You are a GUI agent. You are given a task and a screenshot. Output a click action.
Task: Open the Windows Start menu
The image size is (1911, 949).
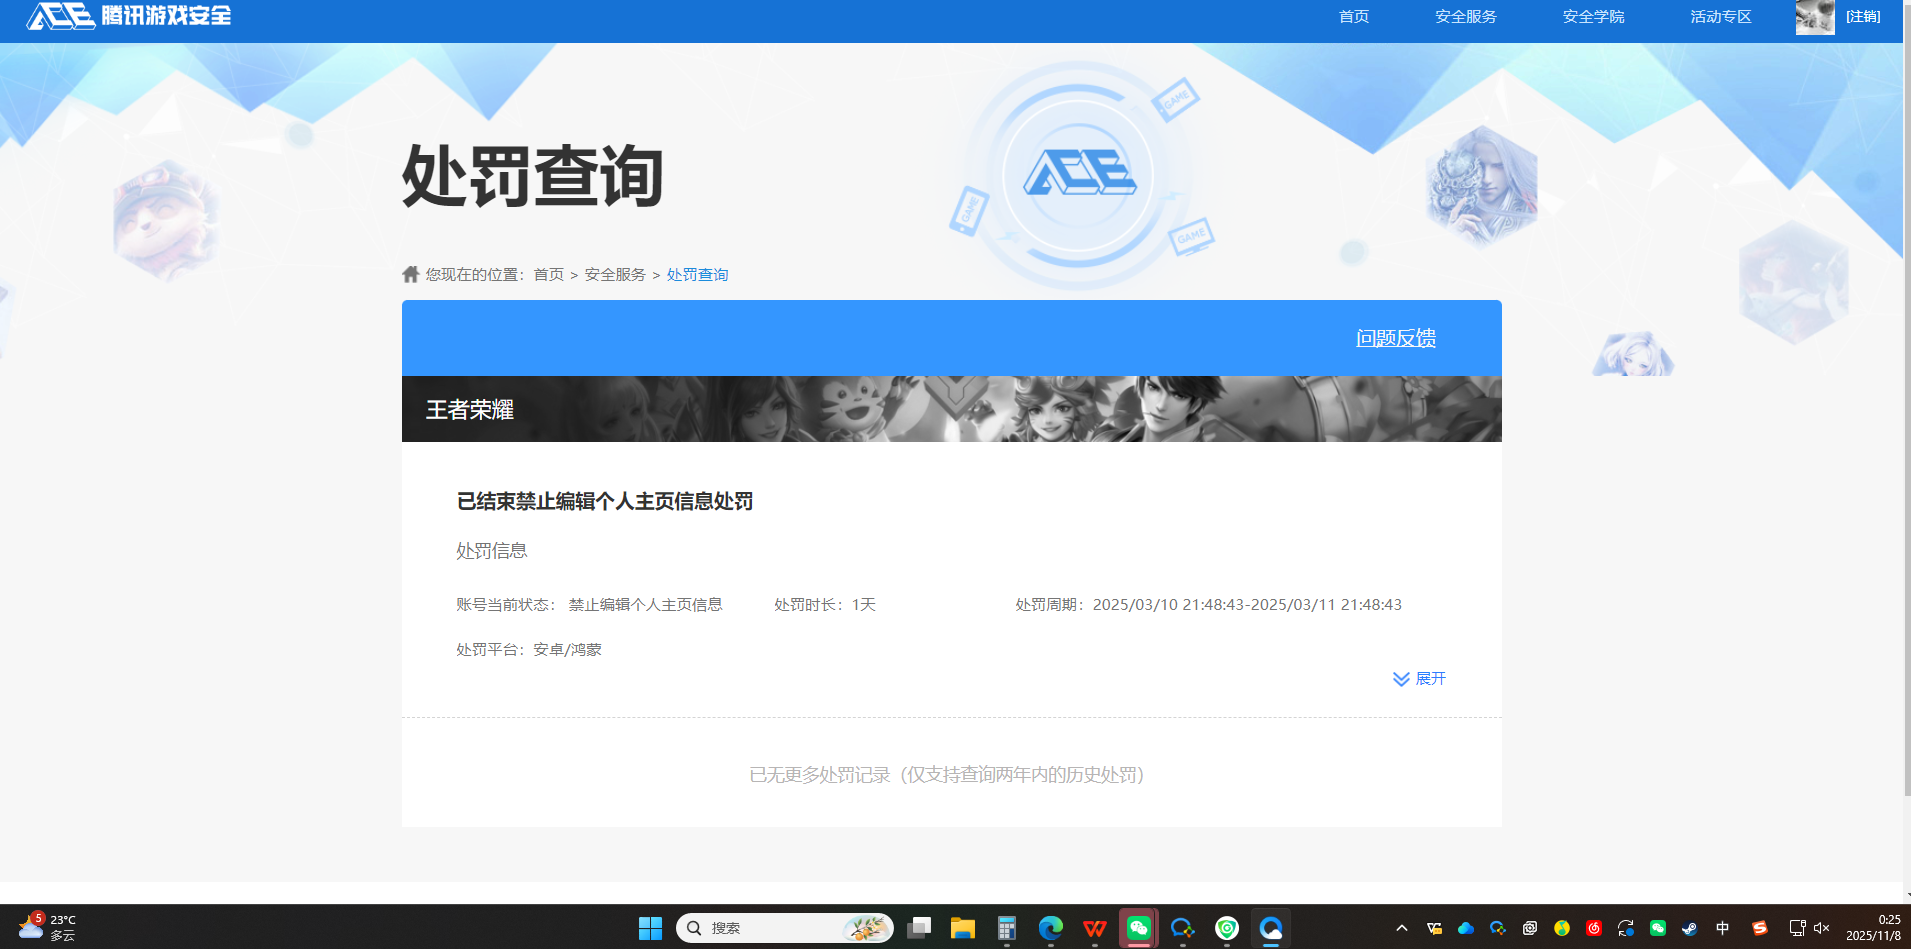pyautogui.click(x=650, y=928)
